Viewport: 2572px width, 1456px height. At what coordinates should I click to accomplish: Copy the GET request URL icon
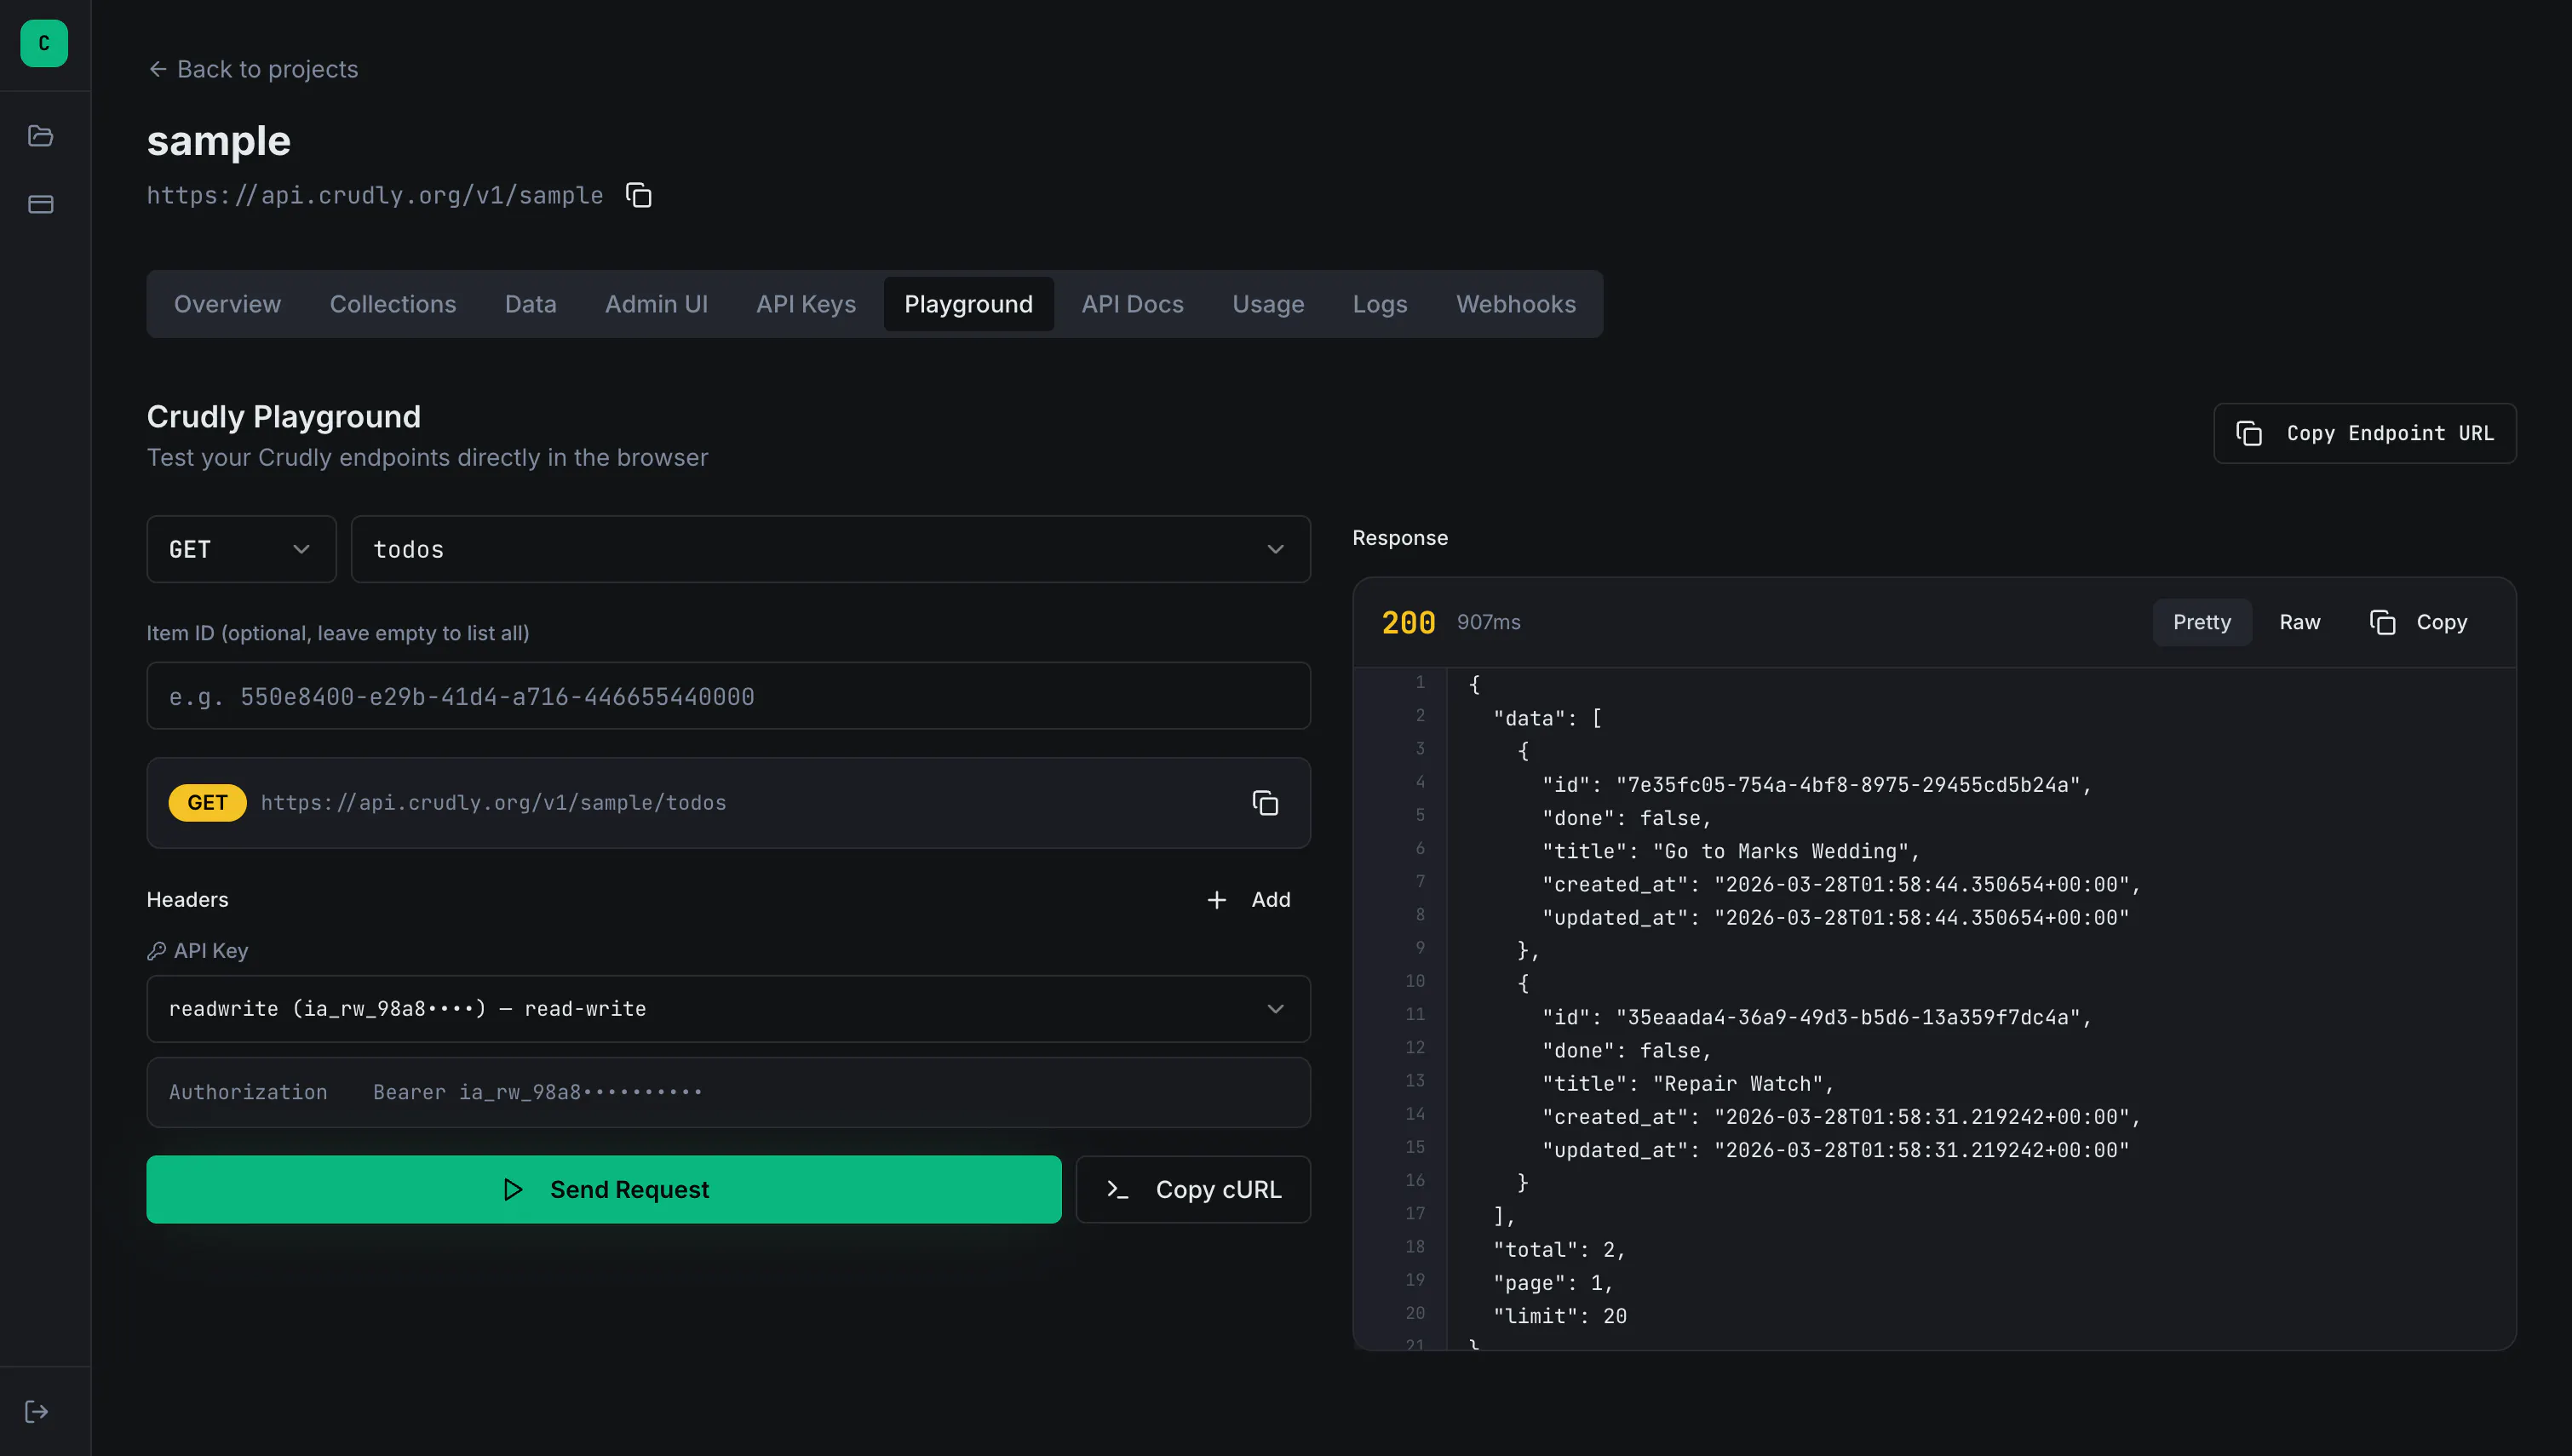pyautogui.click(x=1265, y=803)
